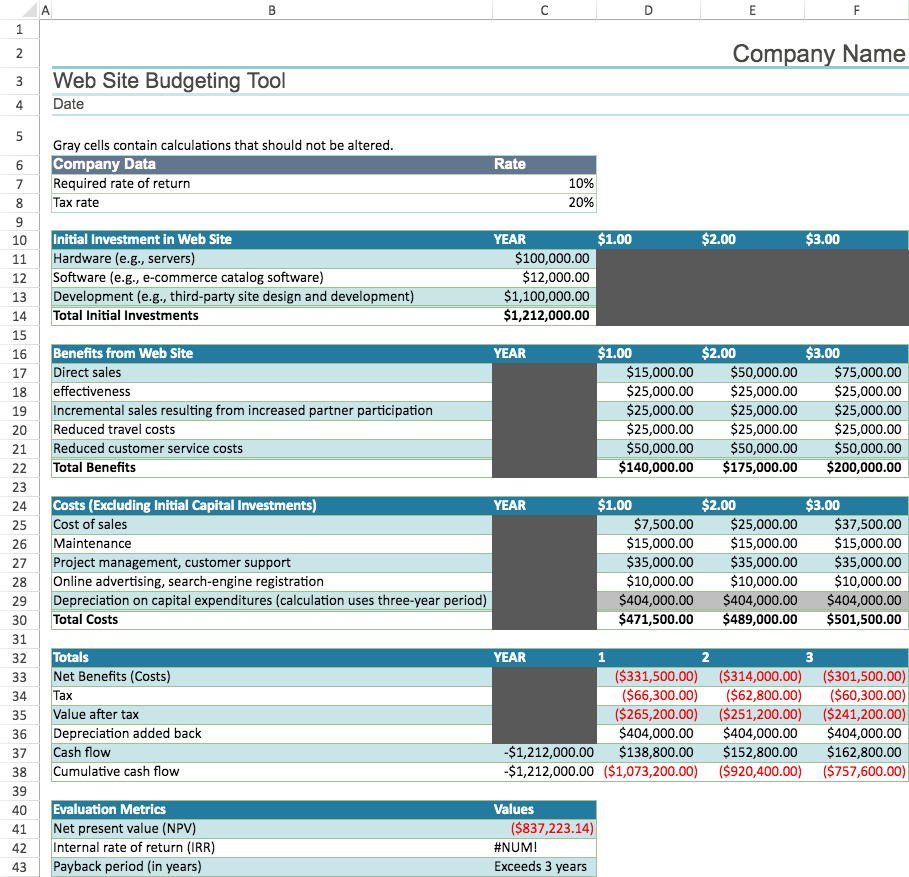
Task: Click row number 41
Action: coord(19,828)
